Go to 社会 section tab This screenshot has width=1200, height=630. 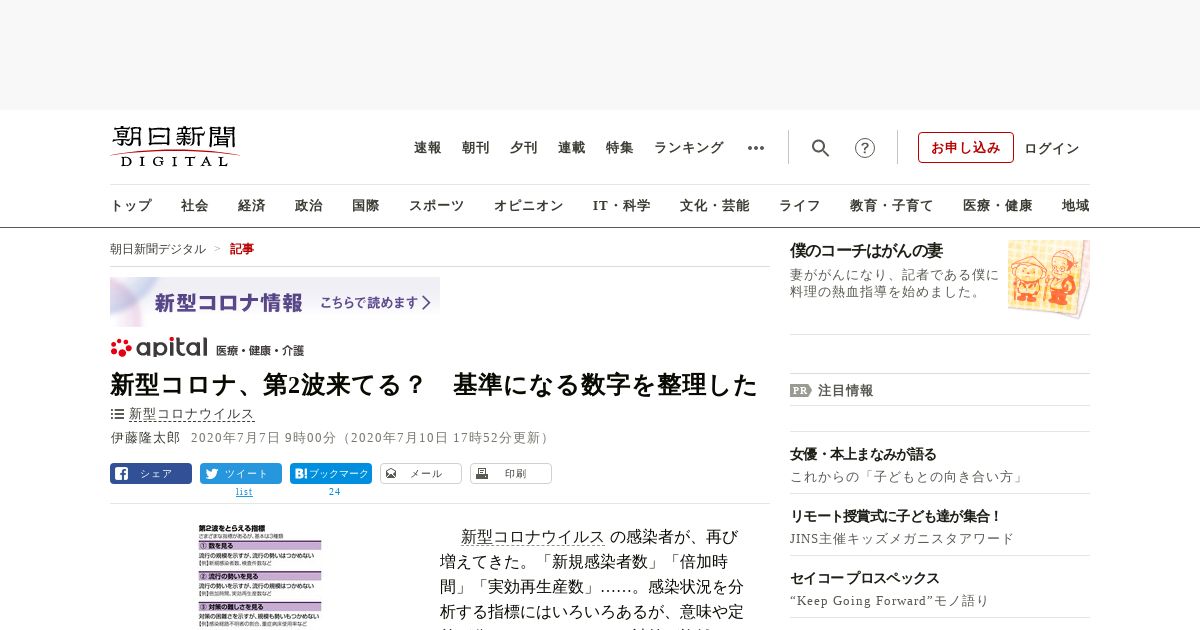(195, 206)
